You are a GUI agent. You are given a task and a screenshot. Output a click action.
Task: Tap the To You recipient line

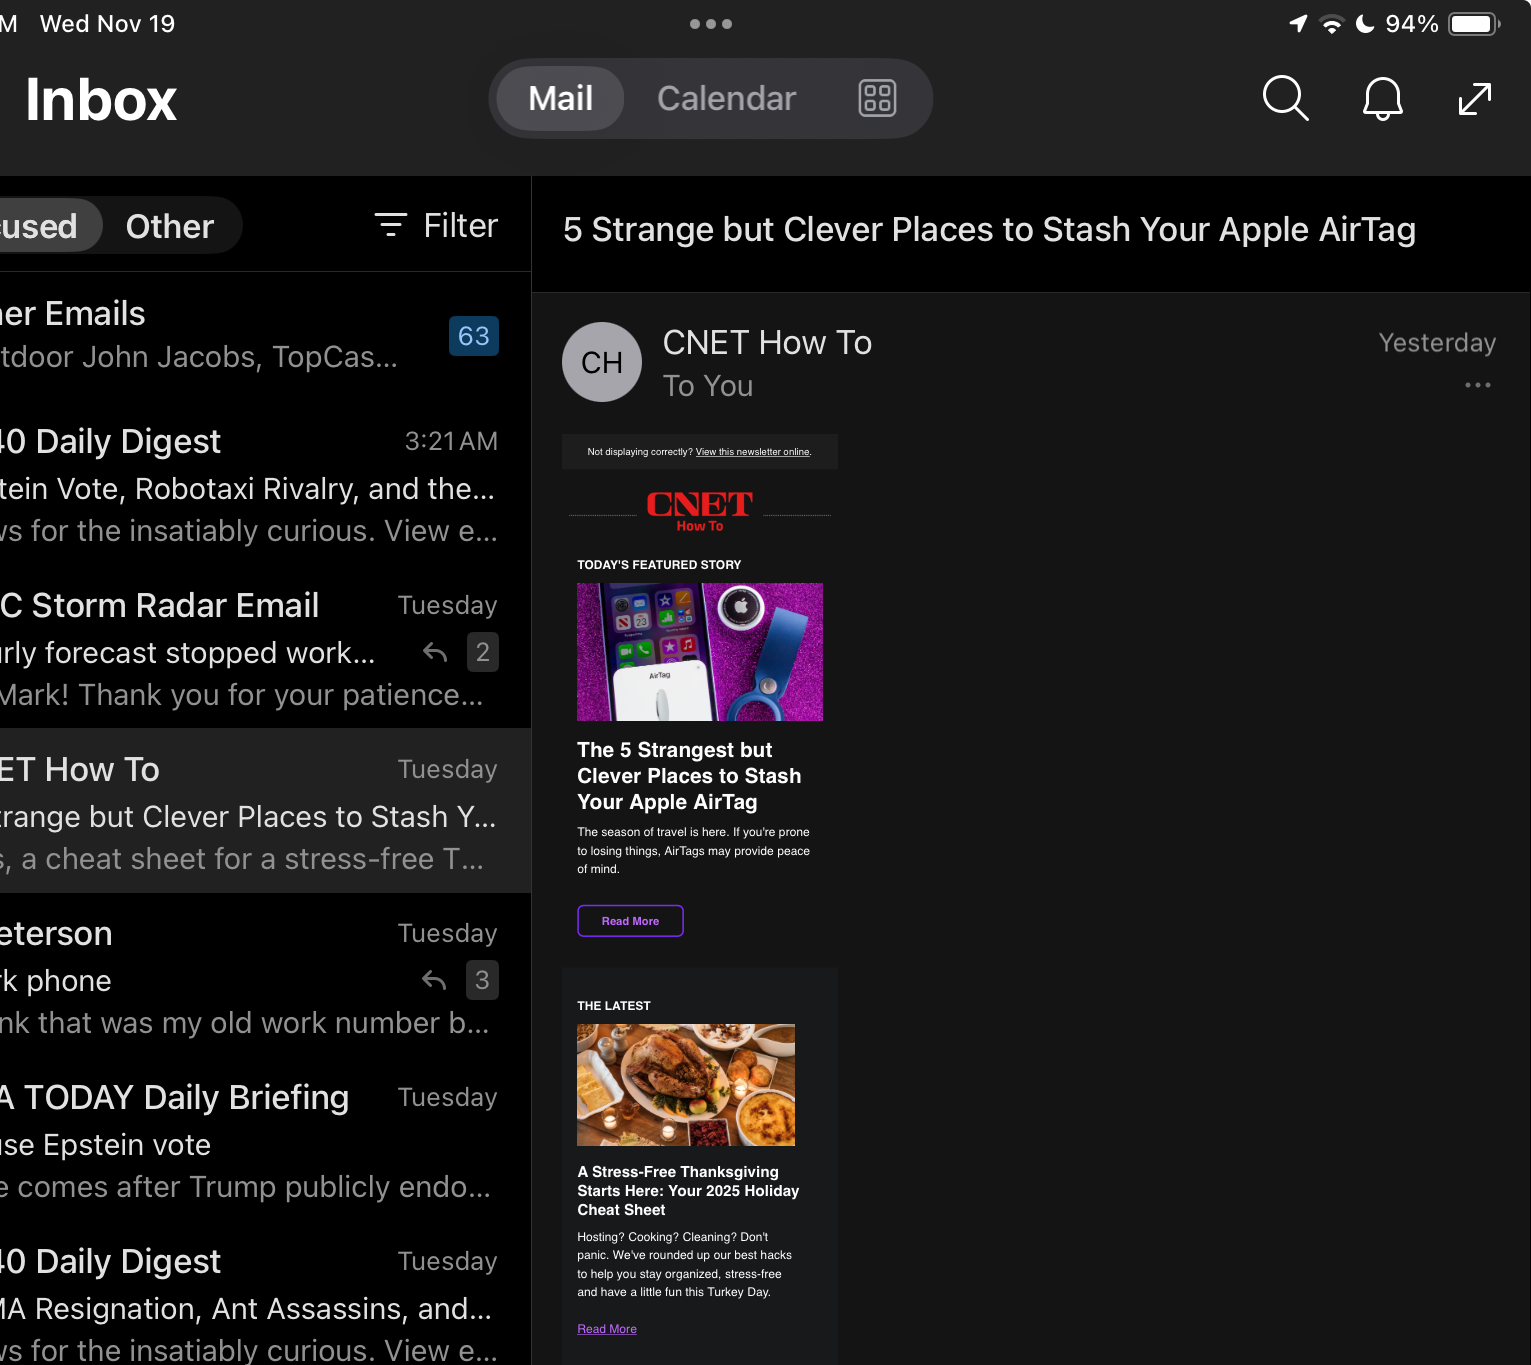[708, 386]
